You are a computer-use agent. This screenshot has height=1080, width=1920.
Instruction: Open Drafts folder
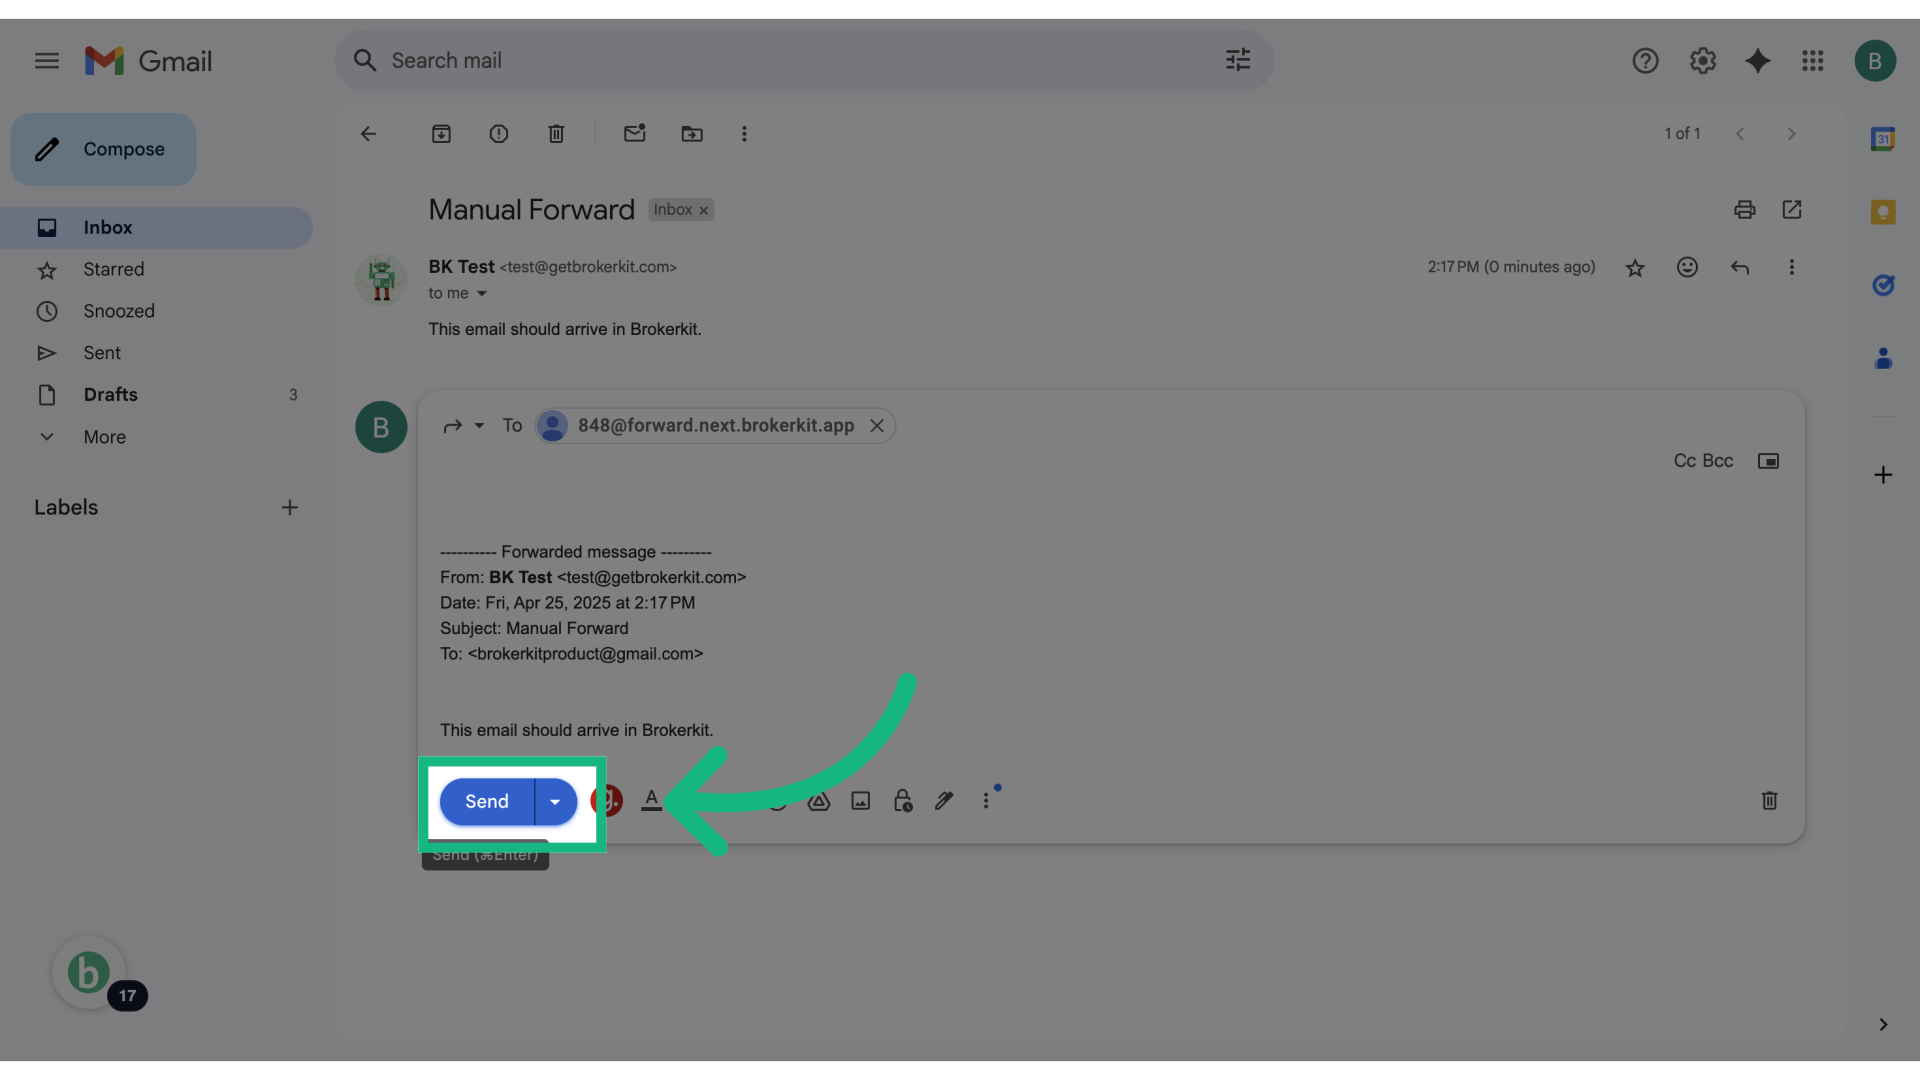point(157,395)
